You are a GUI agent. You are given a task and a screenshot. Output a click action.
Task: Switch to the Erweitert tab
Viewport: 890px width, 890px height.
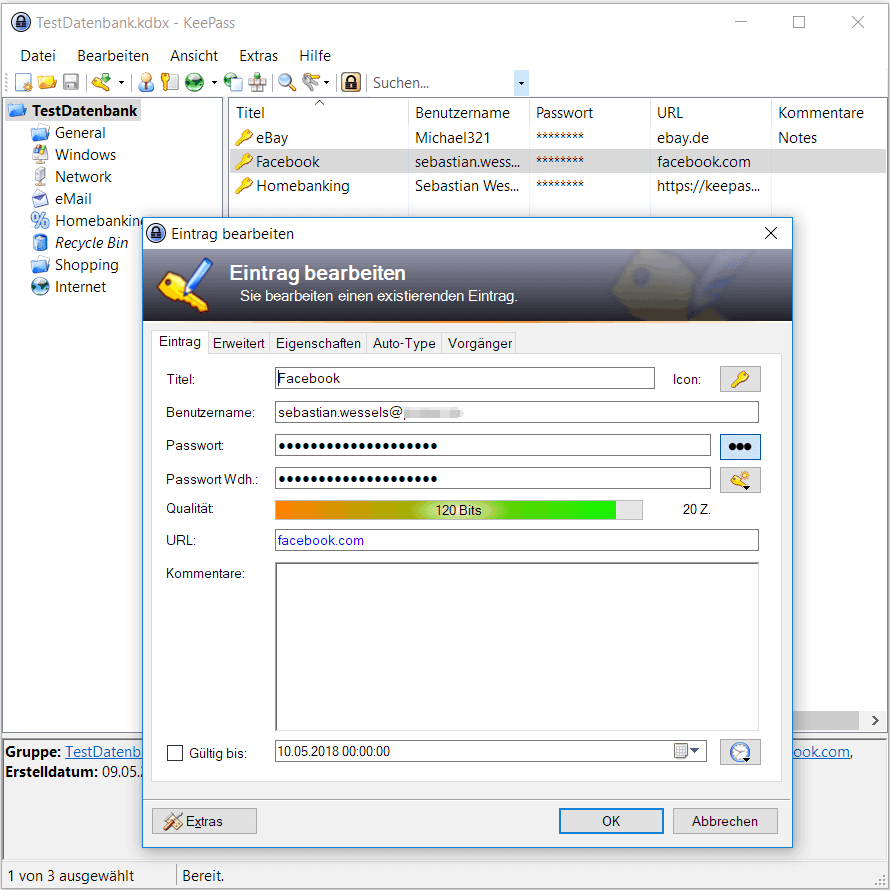coord(238,343)
